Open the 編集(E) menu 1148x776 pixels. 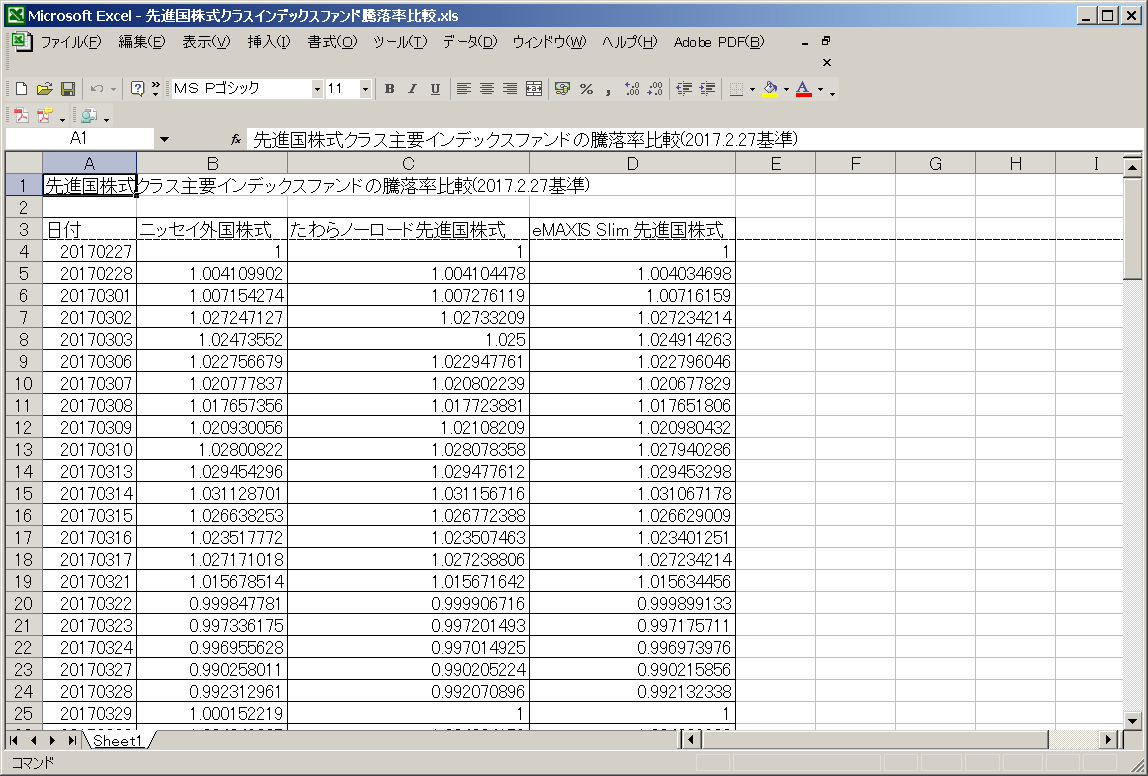tap(141, 42)
